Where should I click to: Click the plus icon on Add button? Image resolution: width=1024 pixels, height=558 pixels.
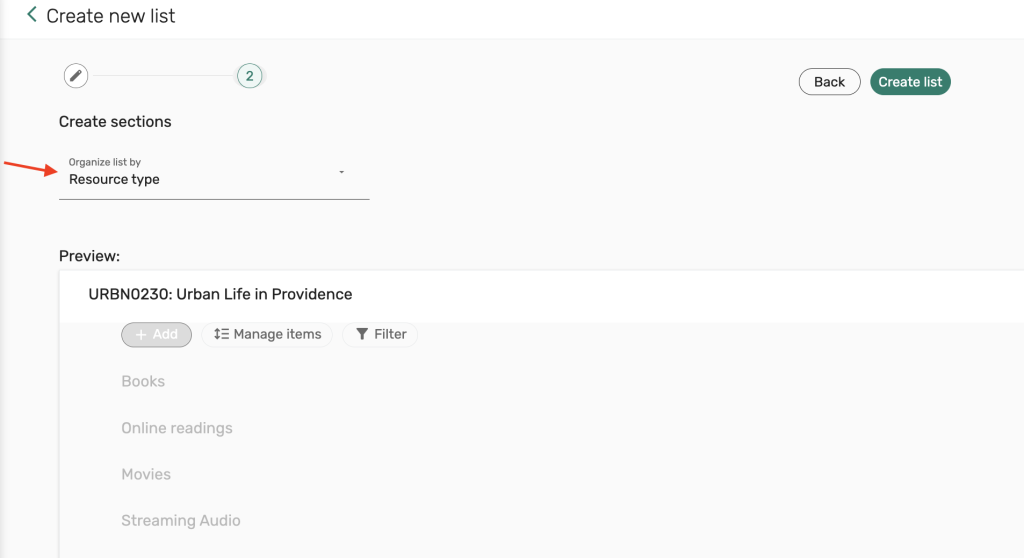point(141,335)
